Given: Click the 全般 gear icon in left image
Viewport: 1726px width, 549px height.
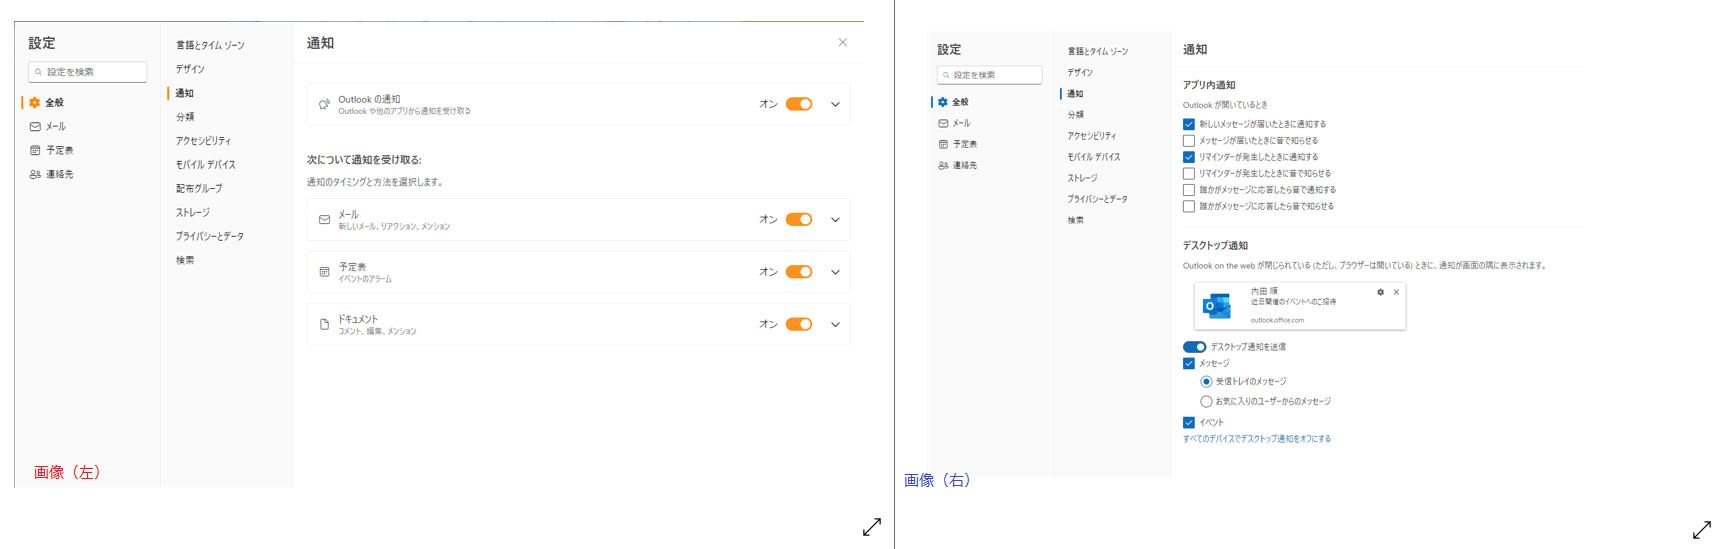Looking at the screenshot, I should pyautogui.click(x=35, y=103).
